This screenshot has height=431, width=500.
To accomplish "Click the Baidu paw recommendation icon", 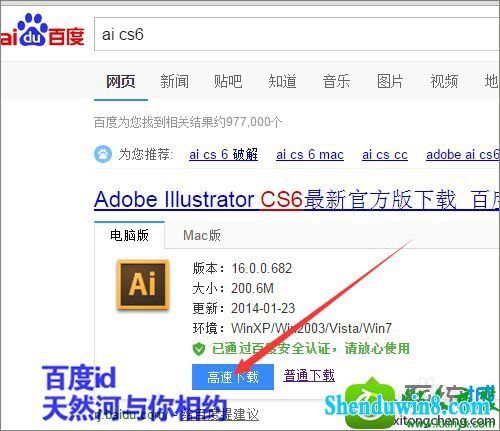I will (103, 154).
